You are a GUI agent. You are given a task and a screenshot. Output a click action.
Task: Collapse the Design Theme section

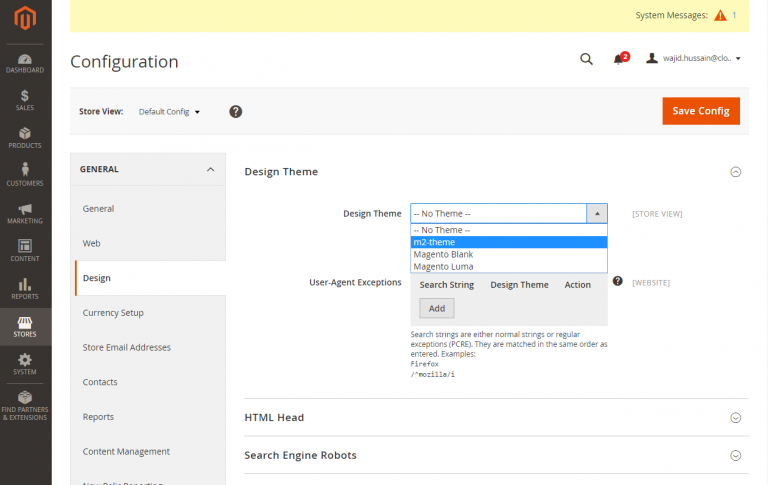click(x=735, y=172)
